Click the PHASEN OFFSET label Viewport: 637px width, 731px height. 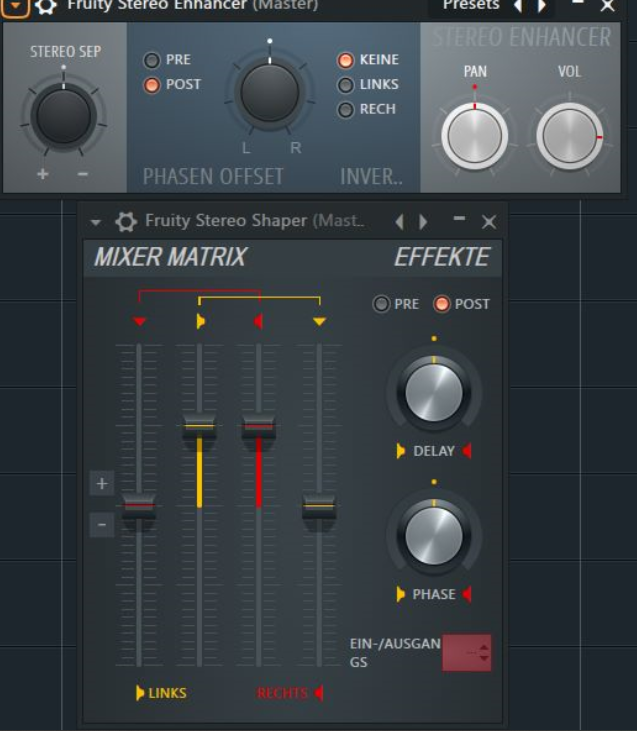(213, 177)
